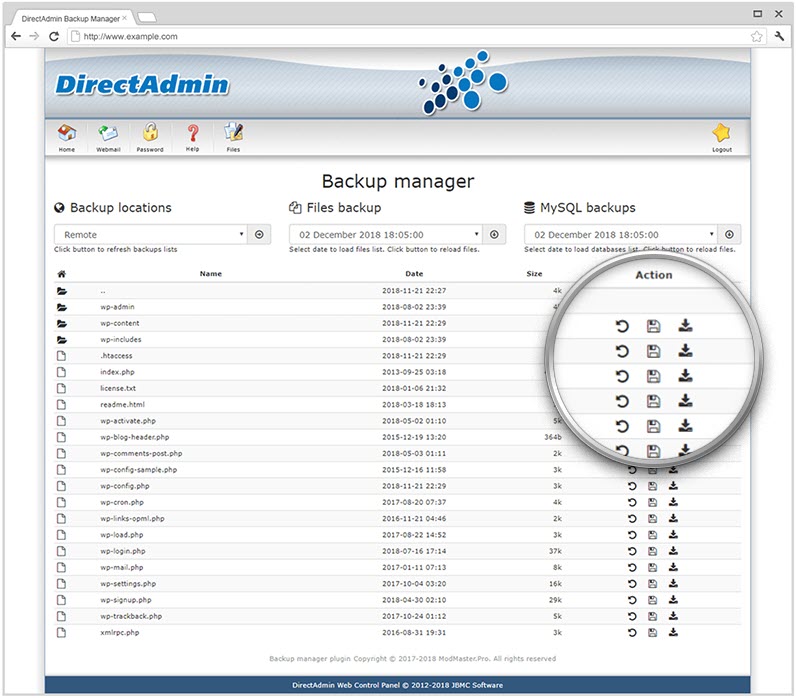Click save icon for wp-login.php row
This screenshot has height=698, width=796.
coord(653,551)
